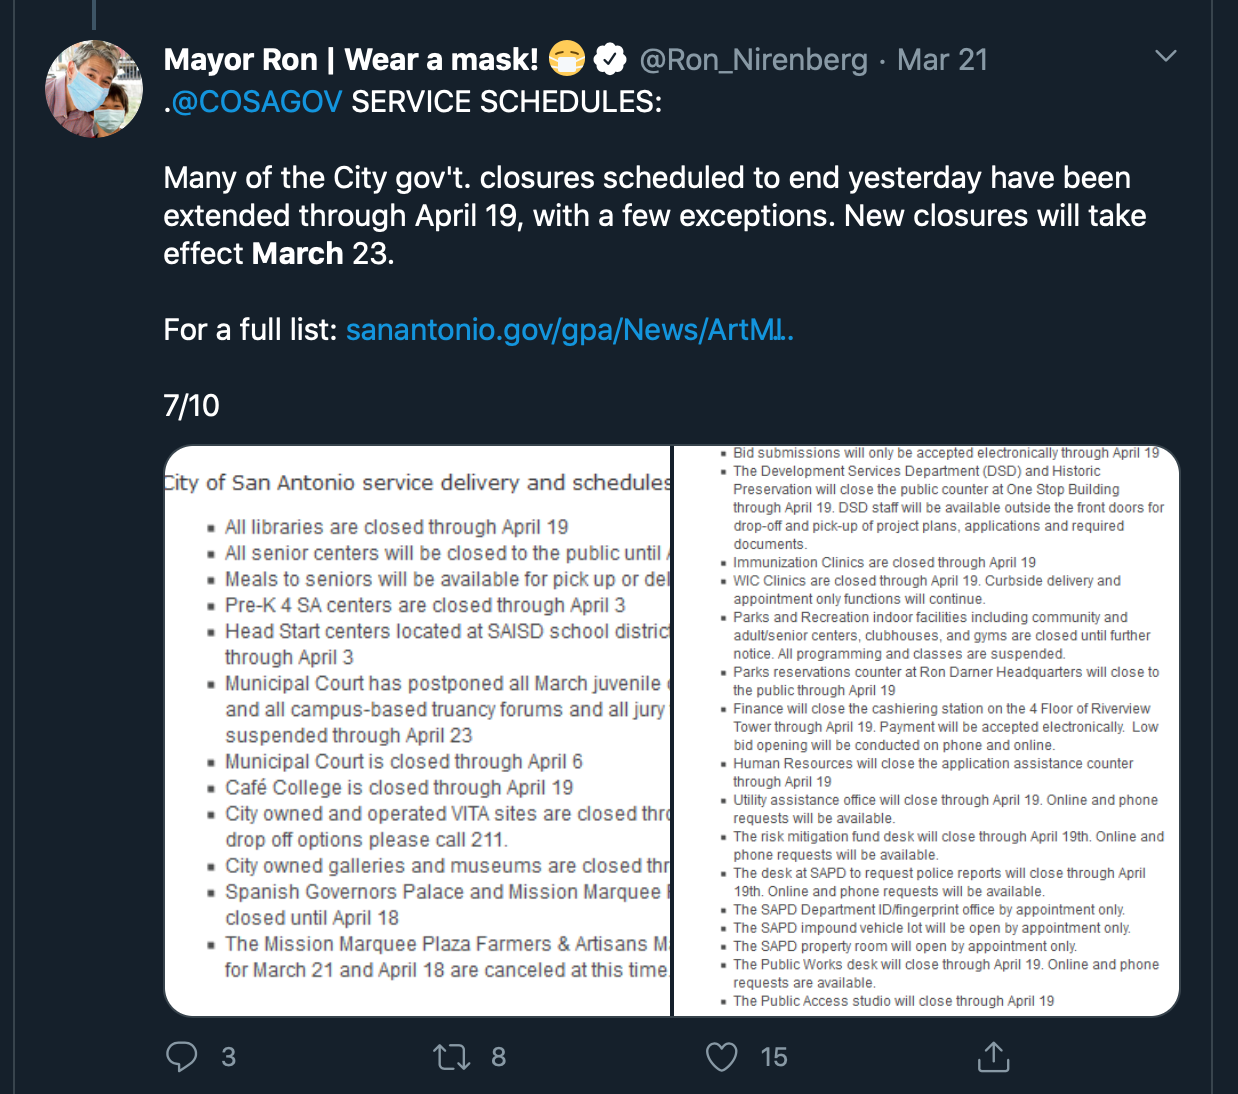The width and height of the screenshot is (1238, 1094).
Task: Click the like count of 15
Action: point(773,1057)
